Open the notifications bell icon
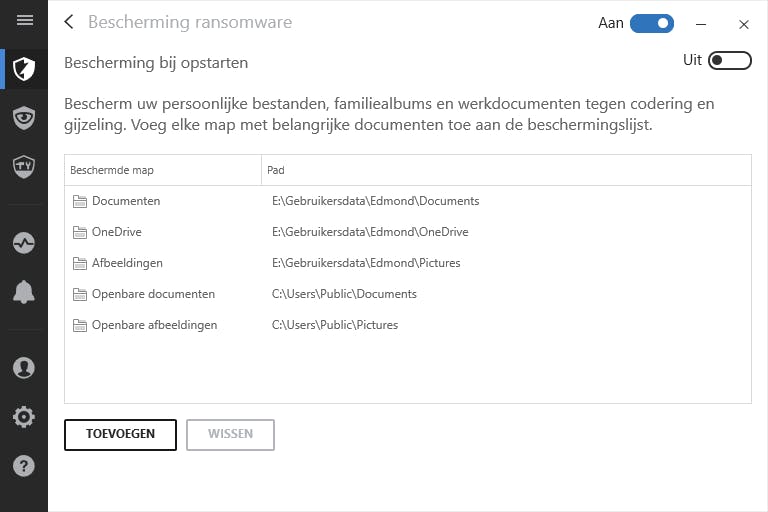The height and width of the screenshot is (512, 768). [x=24, y=292]
